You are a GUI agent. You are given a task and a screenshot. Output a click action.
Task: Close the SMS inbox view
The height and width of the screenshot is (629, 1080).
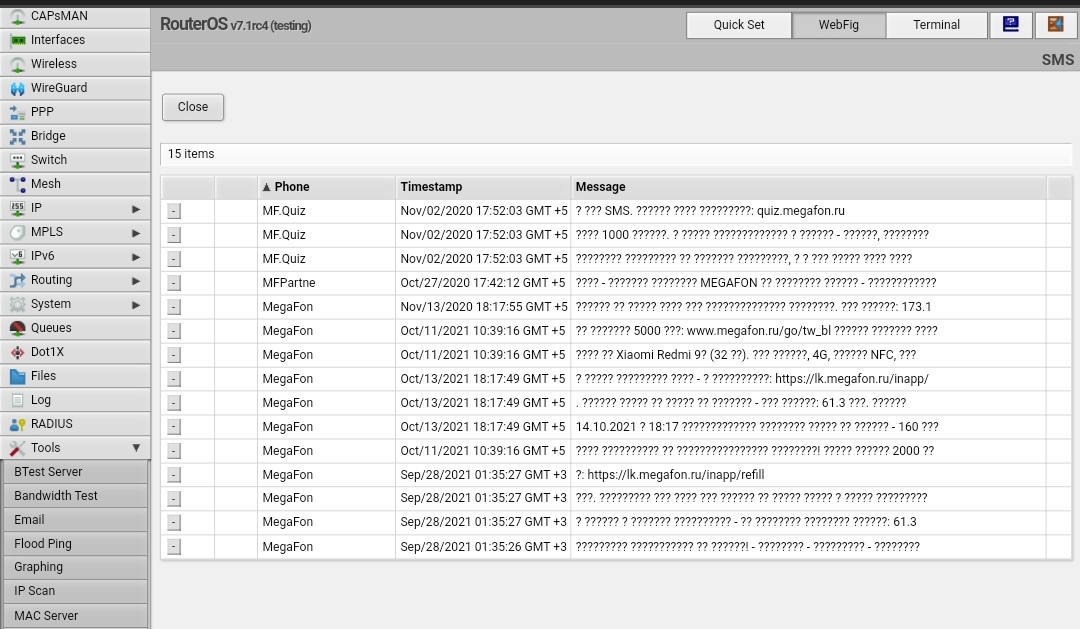coord(193,107)
